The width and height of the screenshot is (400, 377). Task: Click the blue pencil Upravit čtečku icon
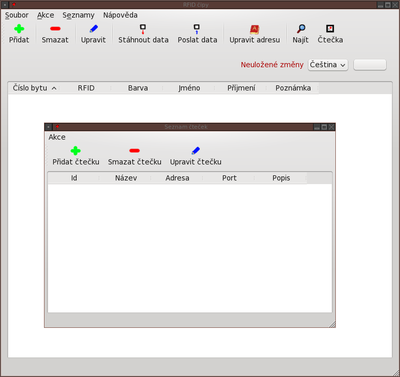(196, 151)
